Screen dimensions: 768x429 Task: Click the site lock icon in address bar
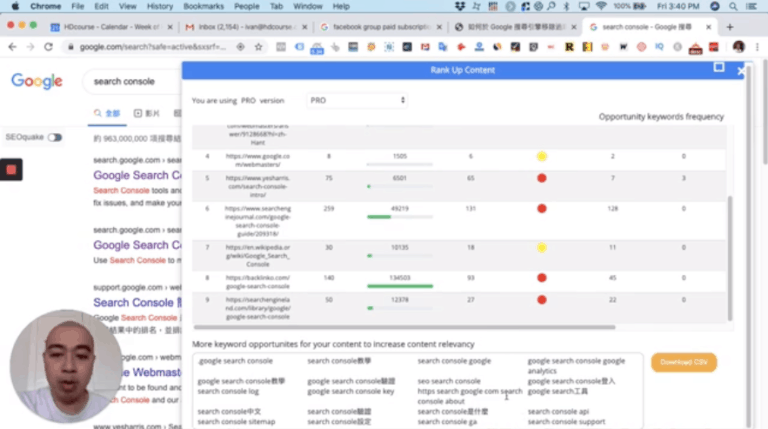pos(71,47)
